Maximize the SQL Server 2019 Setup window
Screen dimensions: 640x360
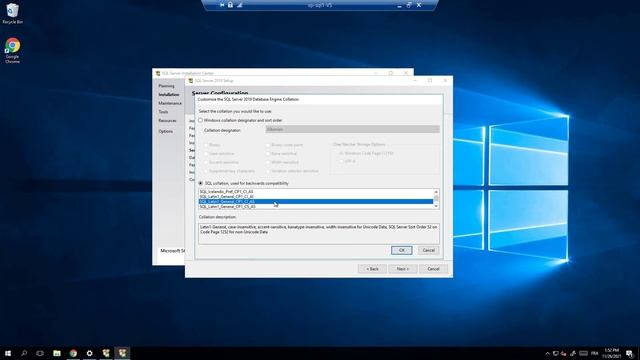(430, 81)
